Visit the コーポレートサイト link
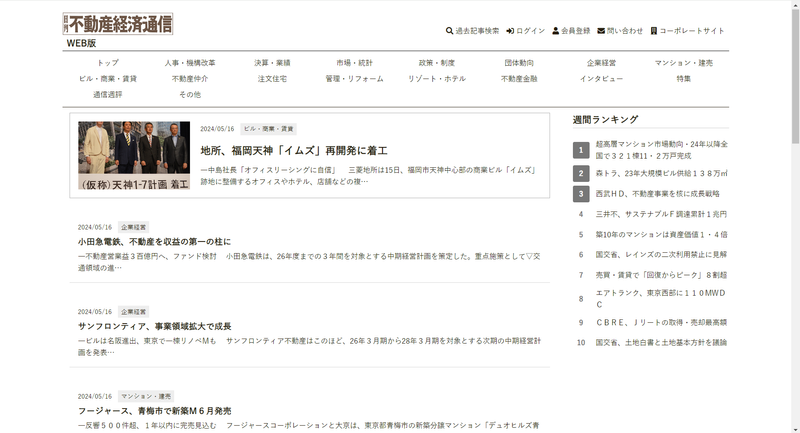The width and height of the screenshot is (800, 433). [691, 31]
